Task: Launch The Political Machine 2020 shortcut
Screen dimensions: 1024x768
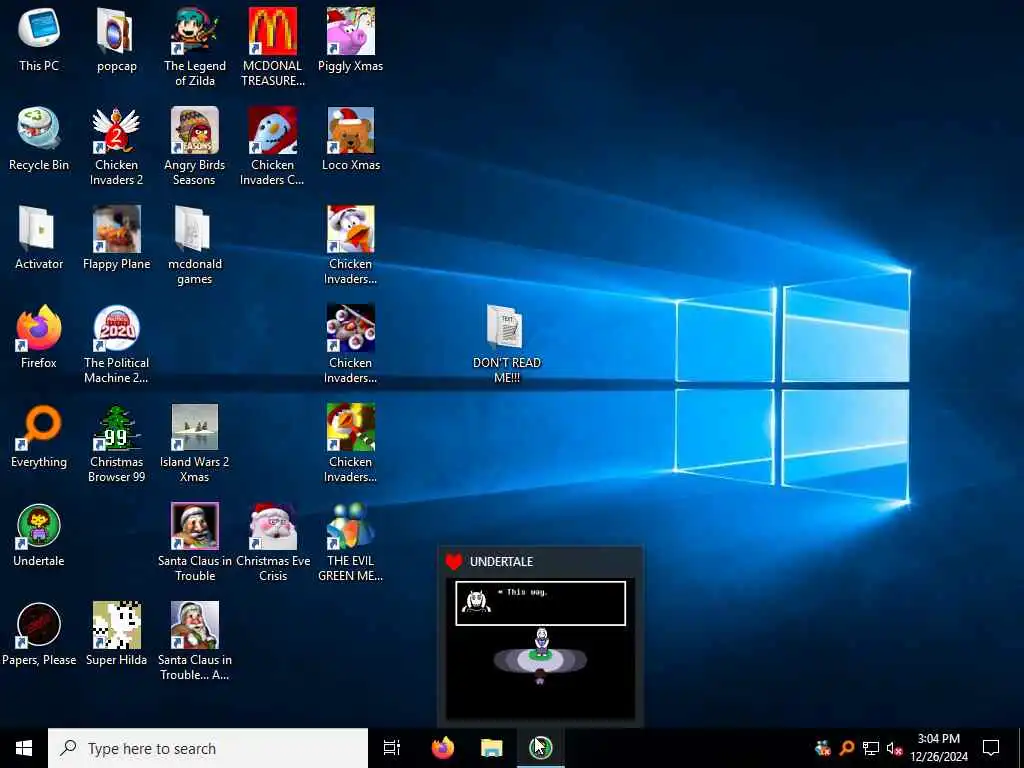Action: pos(116,345)
